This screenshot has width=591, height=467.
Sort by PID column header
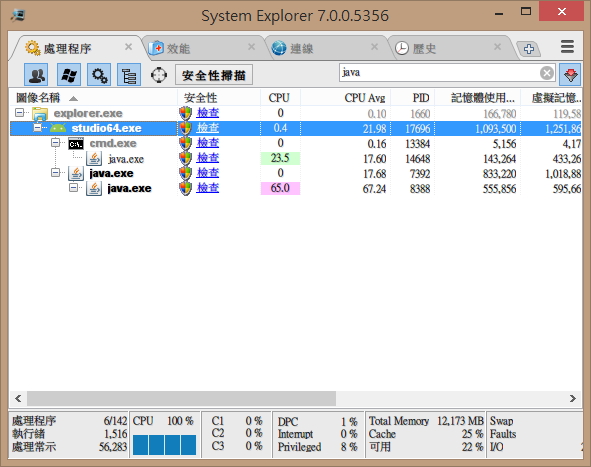(413, 98)
